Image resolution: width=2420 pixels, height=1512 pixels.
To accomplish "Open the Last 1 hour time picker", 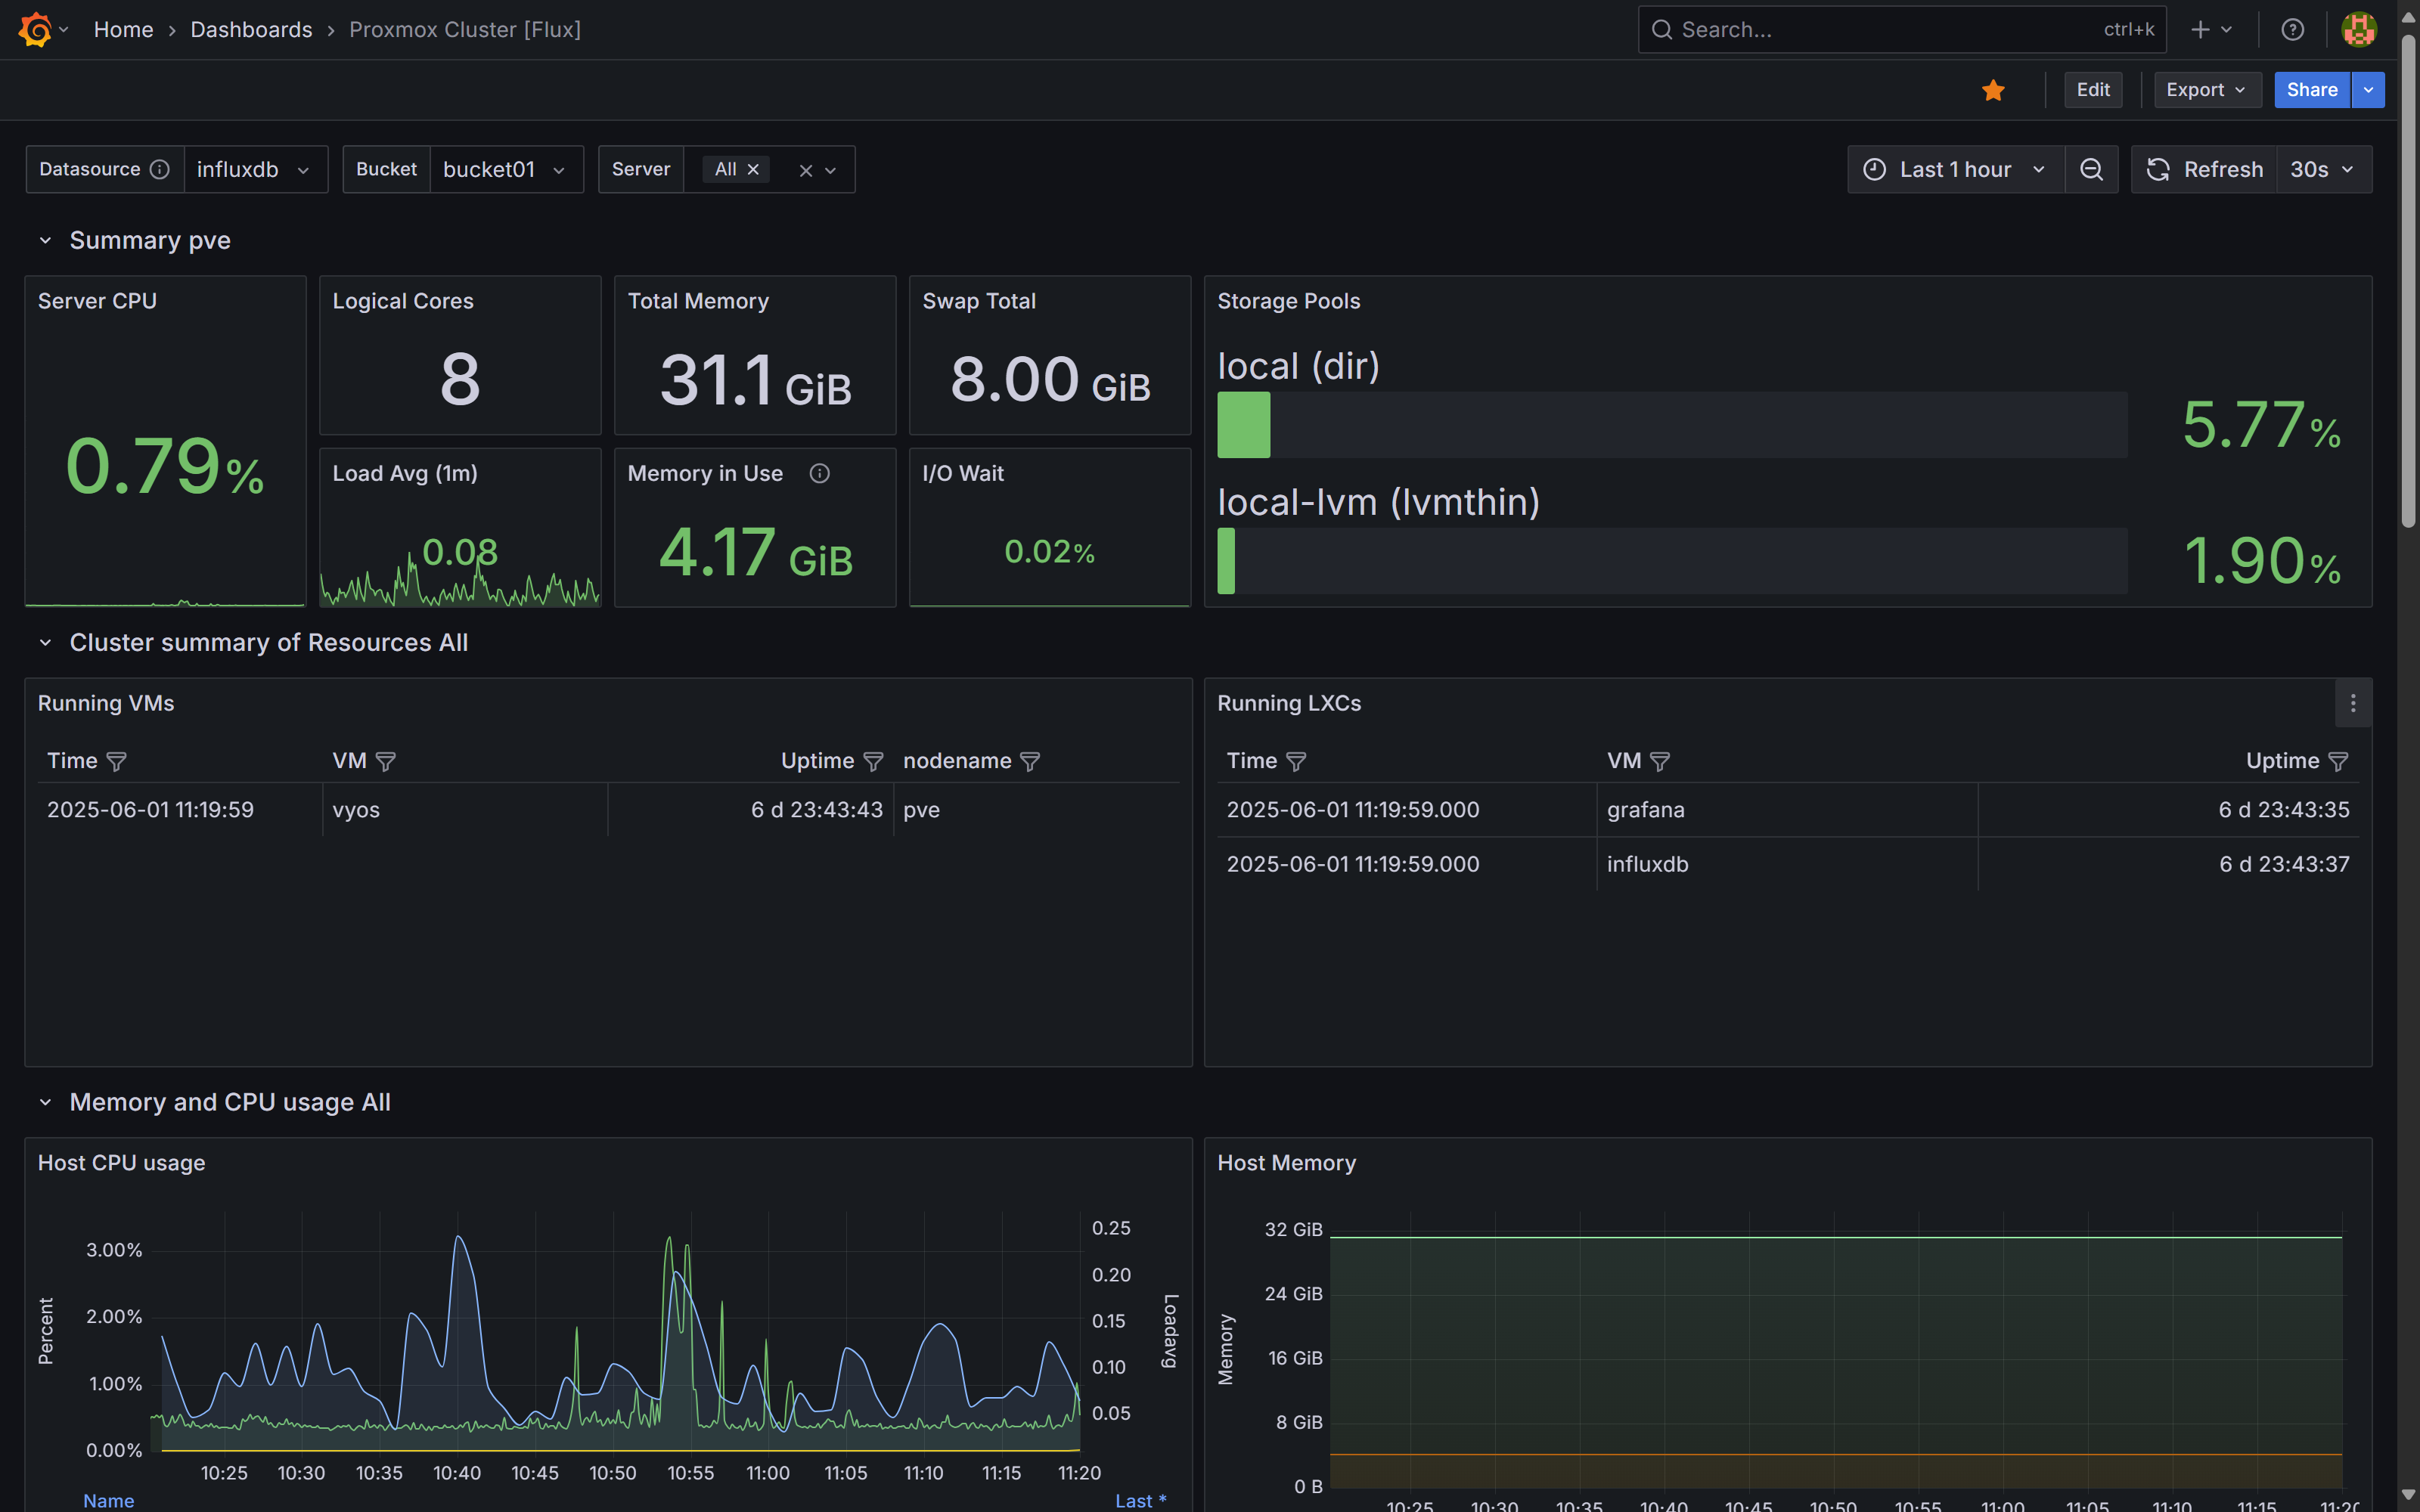I will (x=1955, y=169).
